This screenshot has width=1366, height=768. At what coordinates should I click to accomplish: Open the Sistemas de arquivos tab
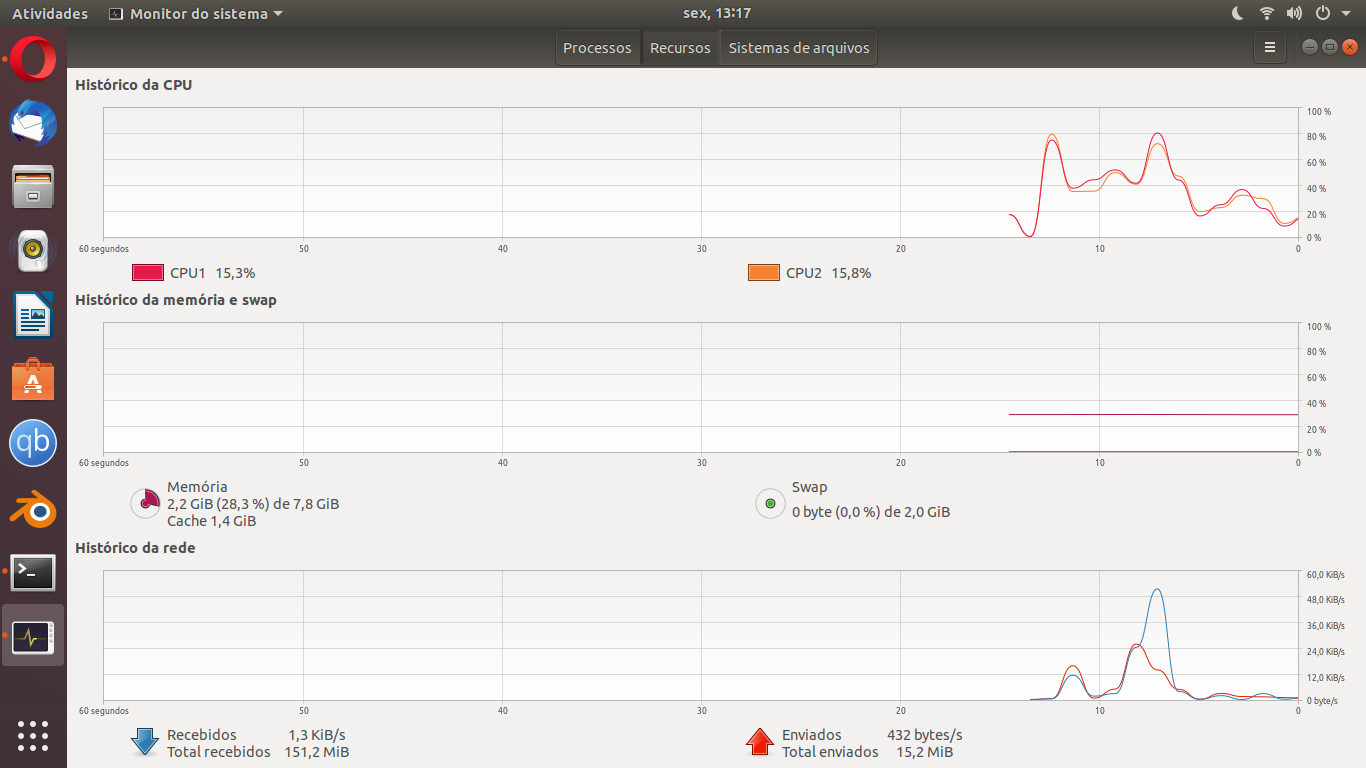point(799,48)
